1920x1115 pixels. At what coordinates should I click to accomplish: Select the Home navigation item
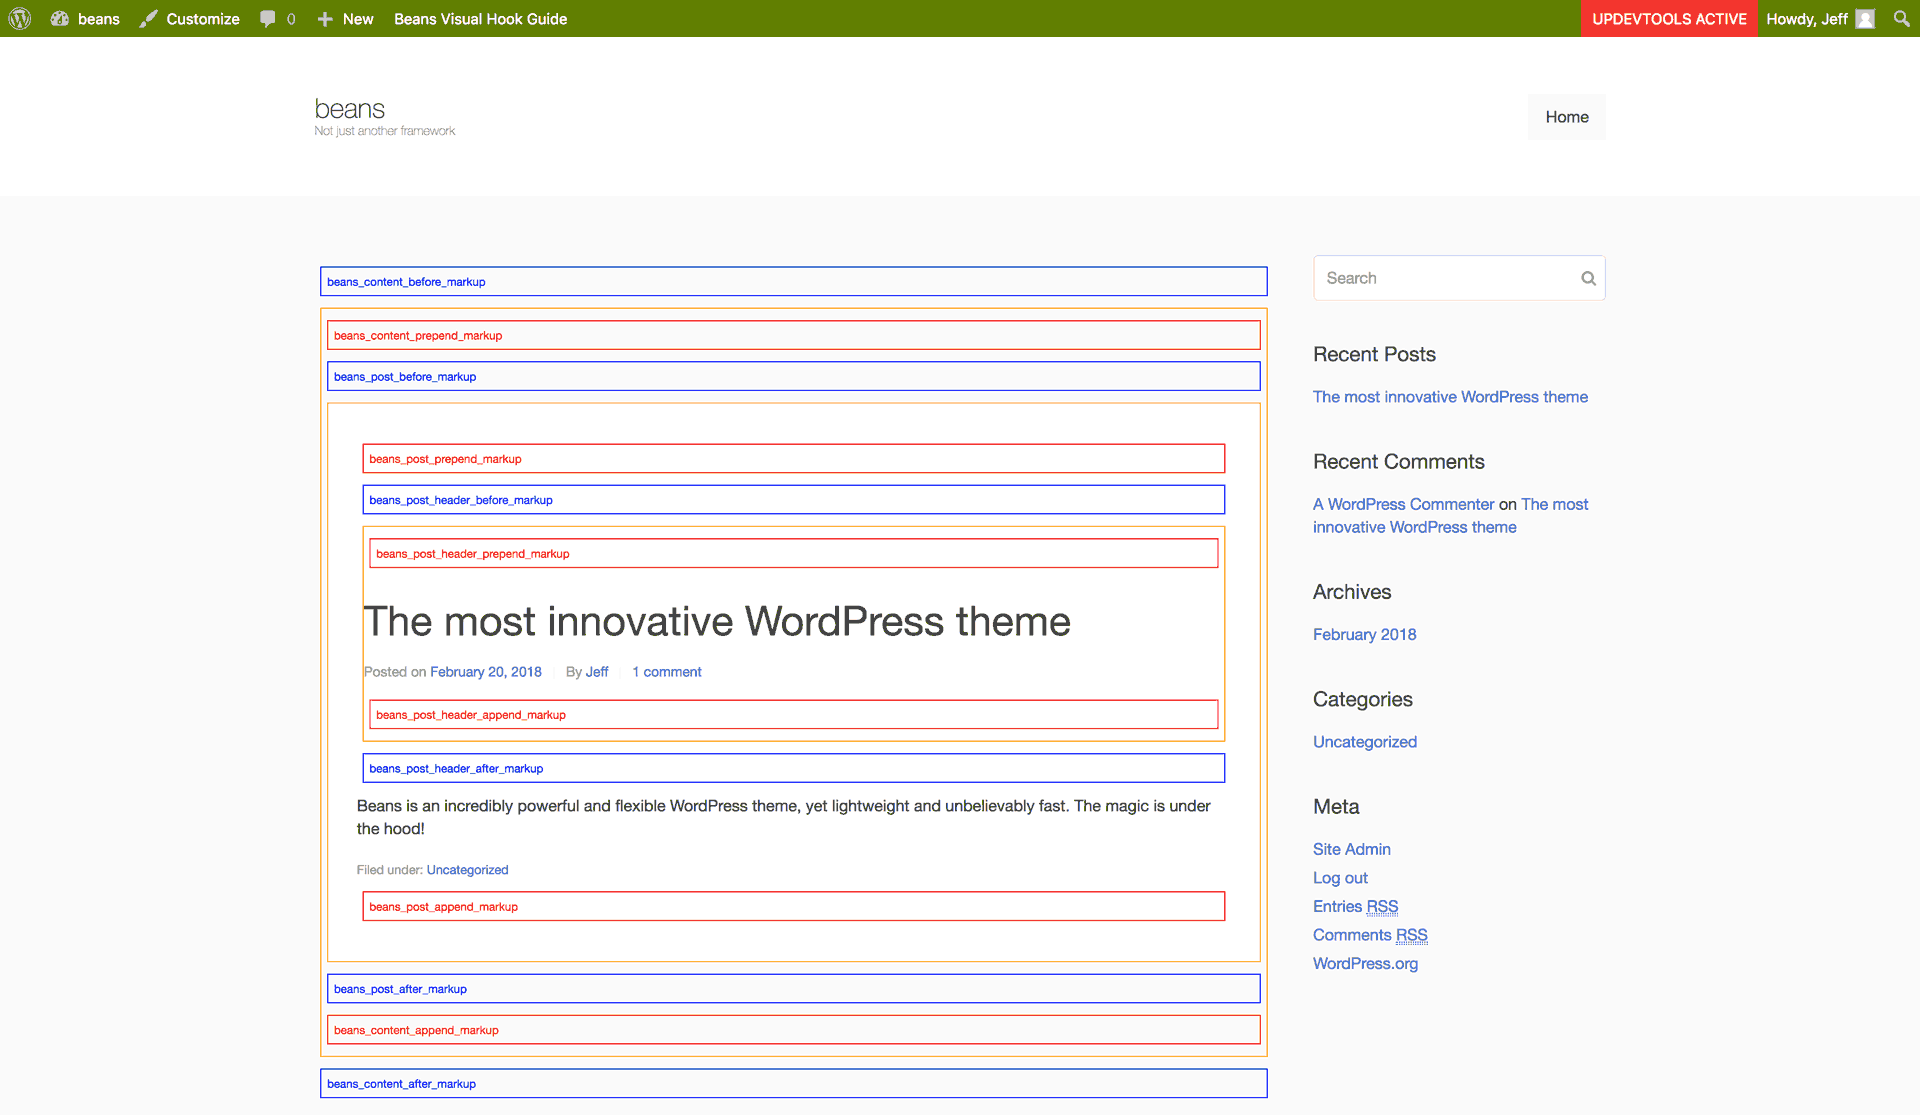tap(1566, 117)
